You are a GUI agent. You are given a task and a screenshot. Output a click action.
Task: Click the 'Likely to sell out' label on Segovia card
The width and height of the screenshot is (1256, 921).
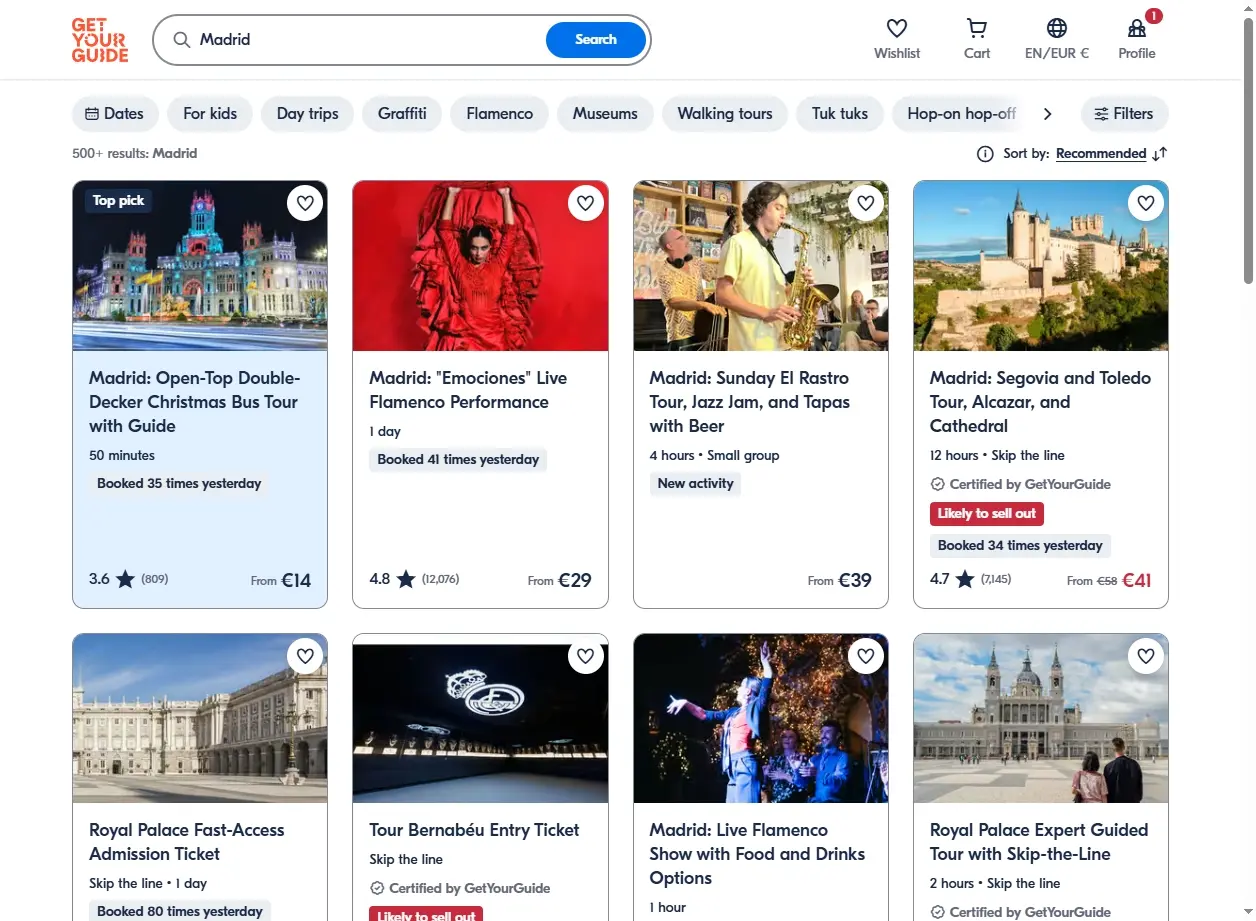987,514
